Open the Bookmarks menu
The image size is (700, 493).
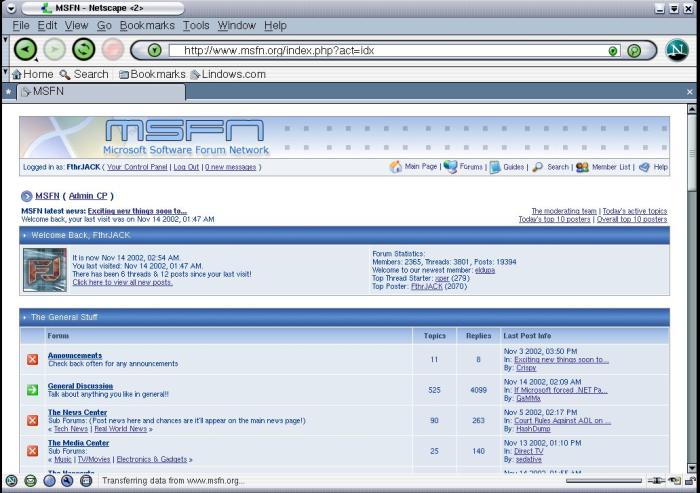[x=147, y=25]
